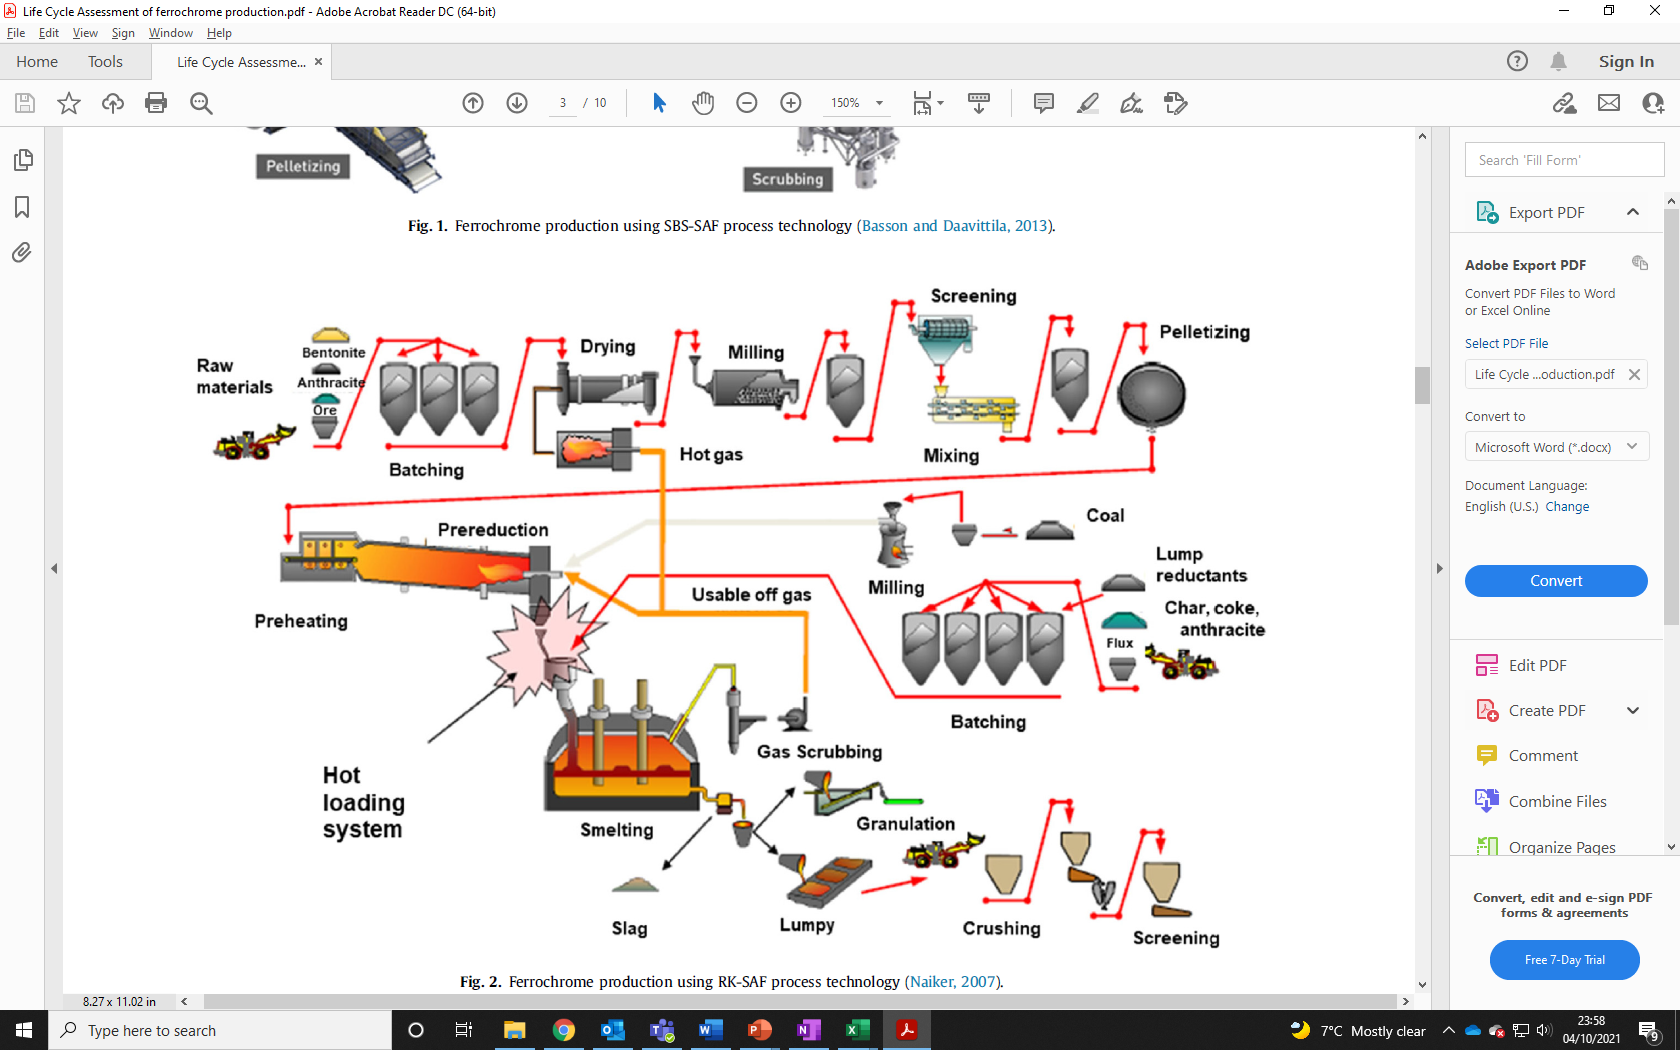Image resolution: width=1680 pixels, height=1050 pixels.
Task: Click Change to switch document language
Action: [x=1566, y=506]
